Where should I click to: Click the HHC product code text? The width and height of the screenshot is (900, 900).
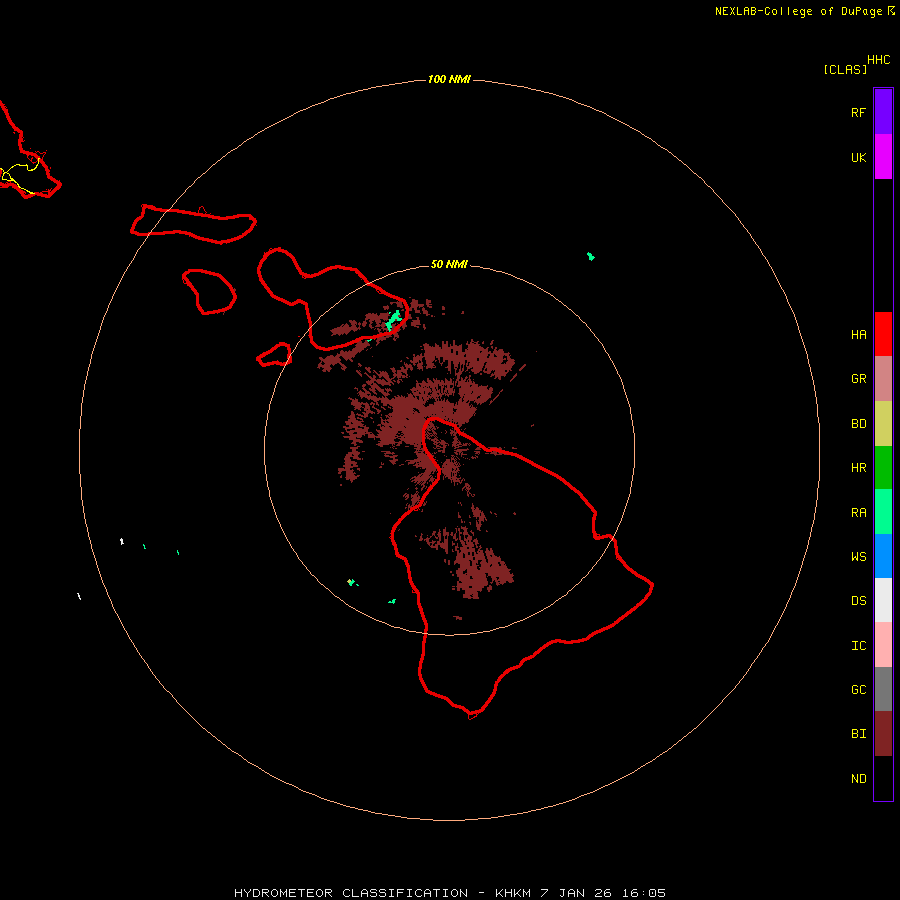879,60
